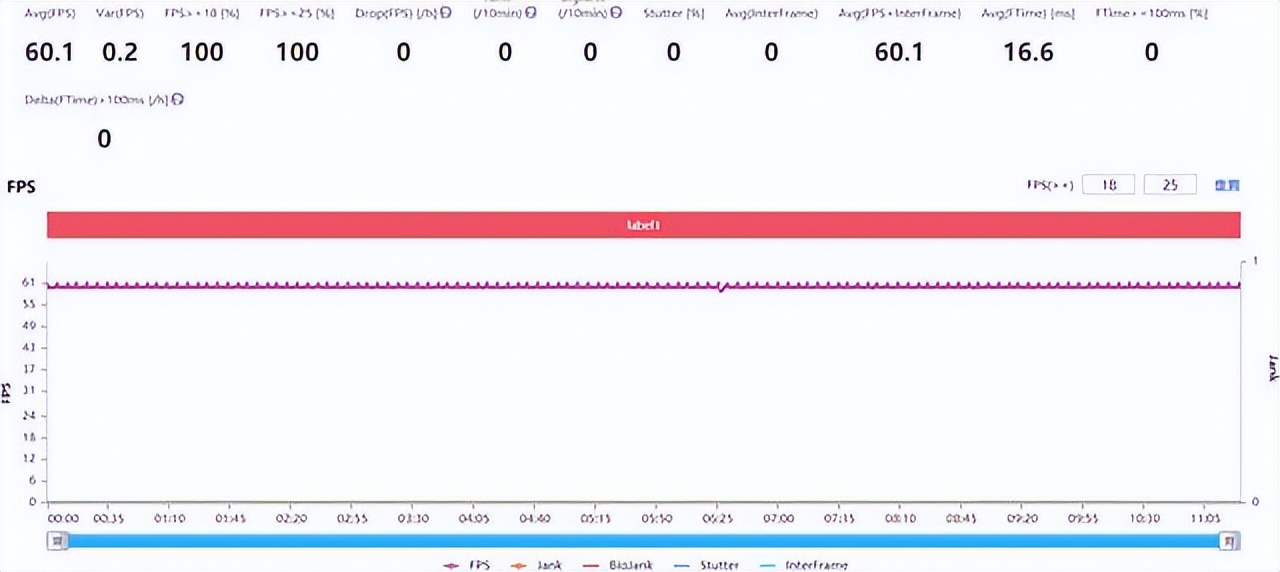
Task: Click the 07:00 time axis label
Action: (778, 520)
